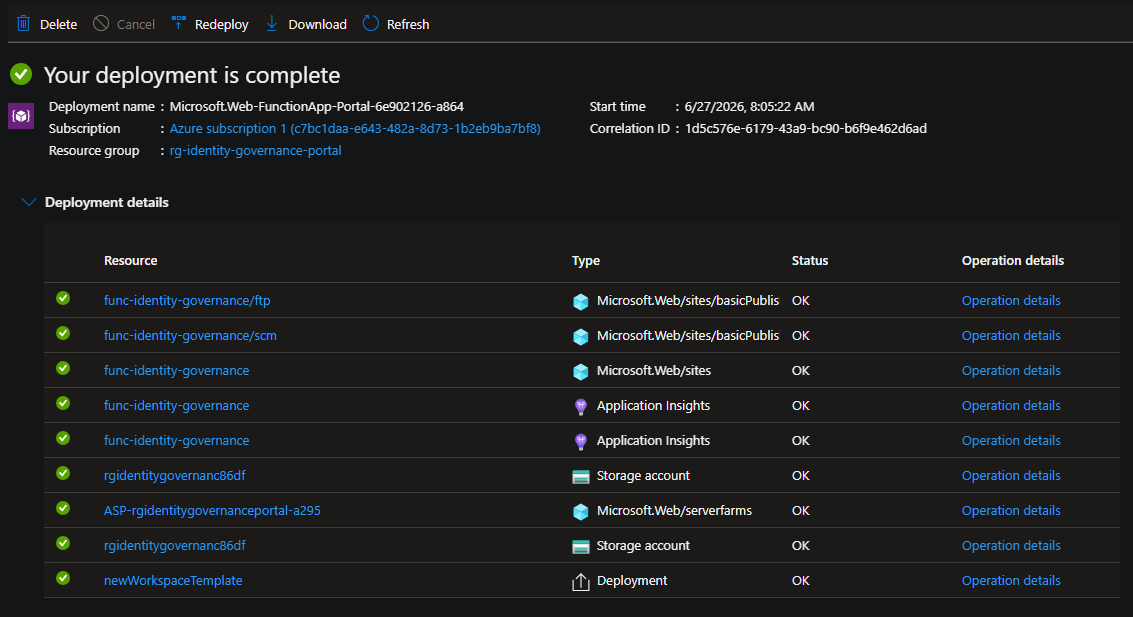Click the Delete trash icon

pyautogui.click(x=23, y=24)
